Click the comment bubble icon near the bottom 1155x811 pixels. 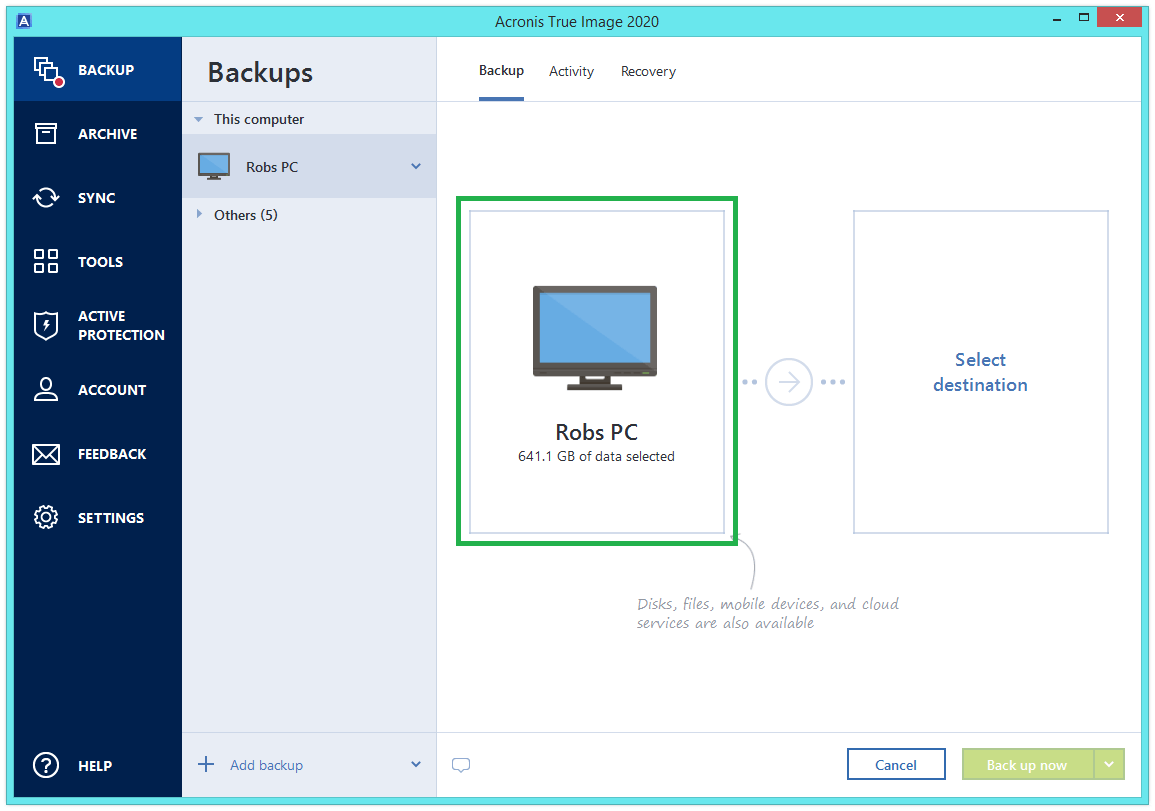coord(461,764)
